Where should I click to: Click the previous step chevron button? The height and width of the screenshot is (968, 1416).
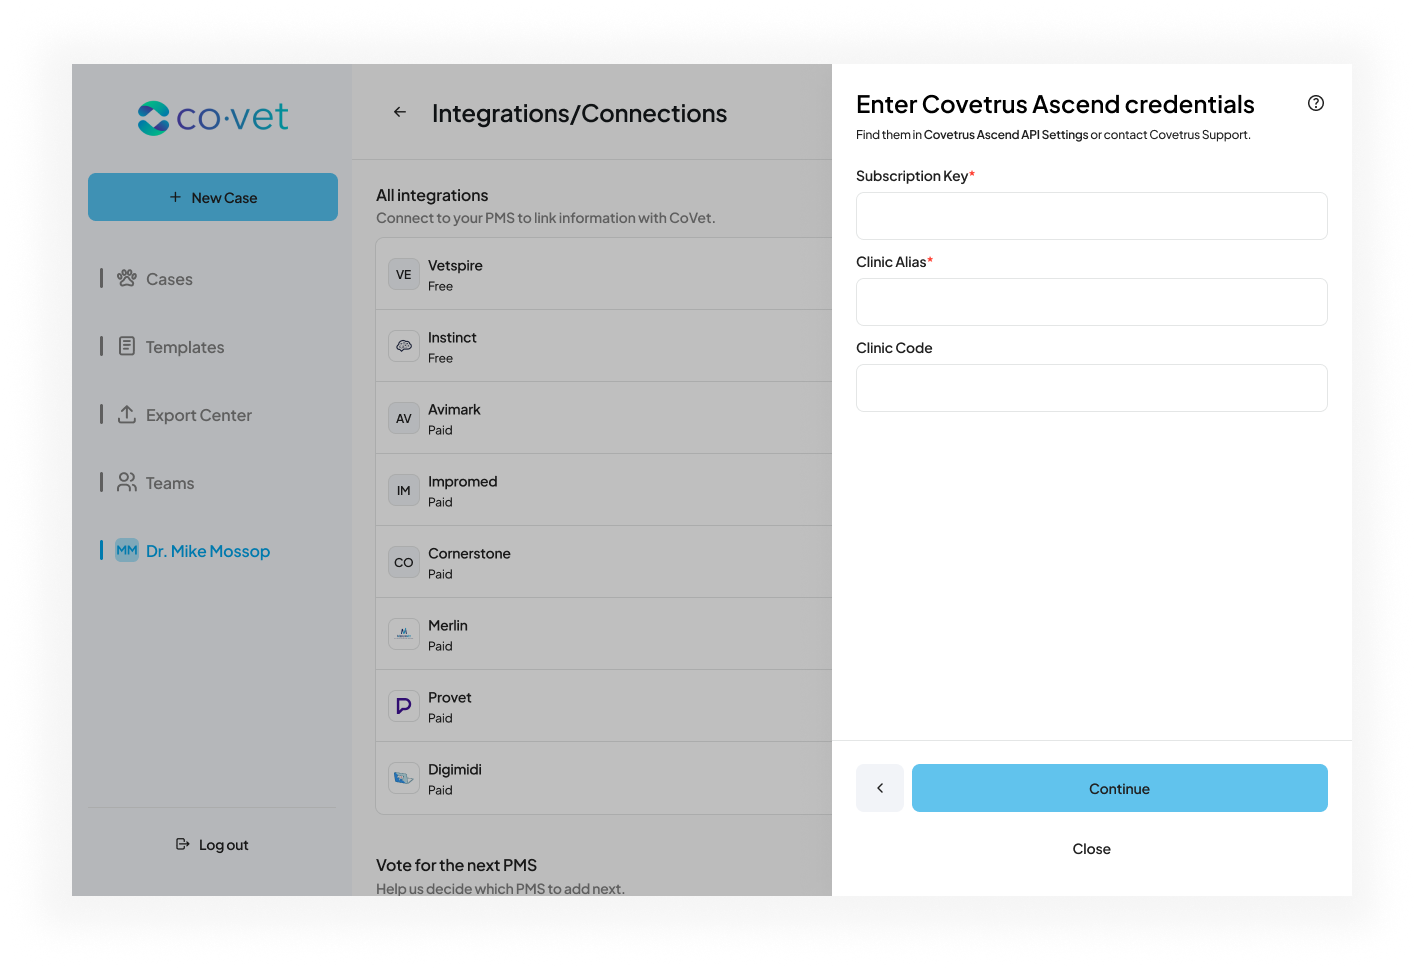pos(880,788)
